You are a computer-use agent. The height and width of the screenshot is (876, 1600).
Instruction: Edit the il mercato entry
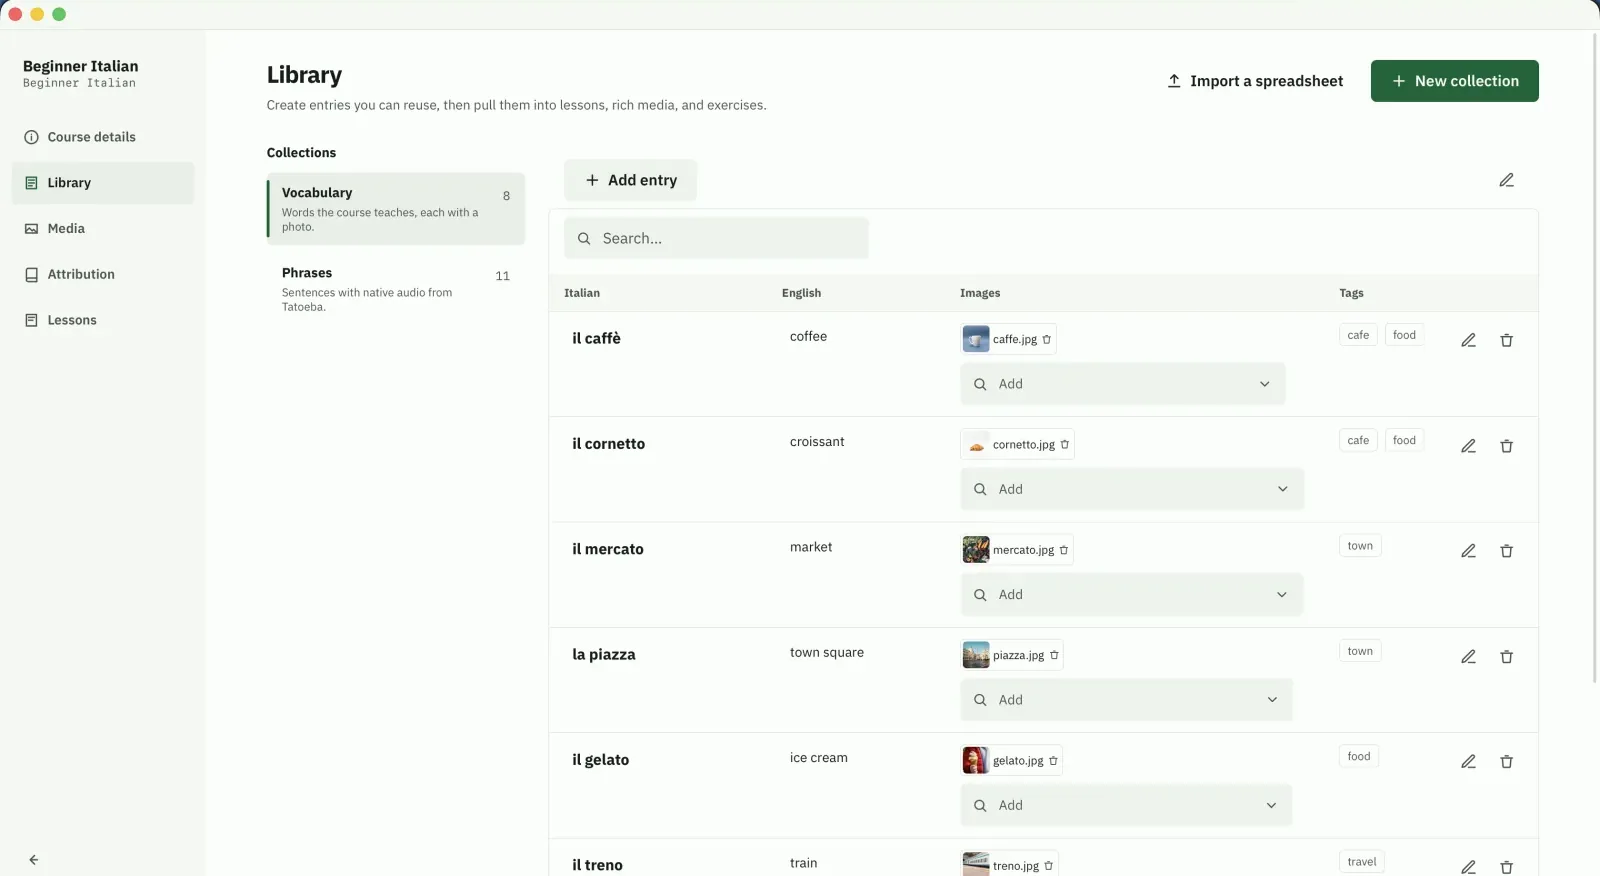[x=1468, y=551]
